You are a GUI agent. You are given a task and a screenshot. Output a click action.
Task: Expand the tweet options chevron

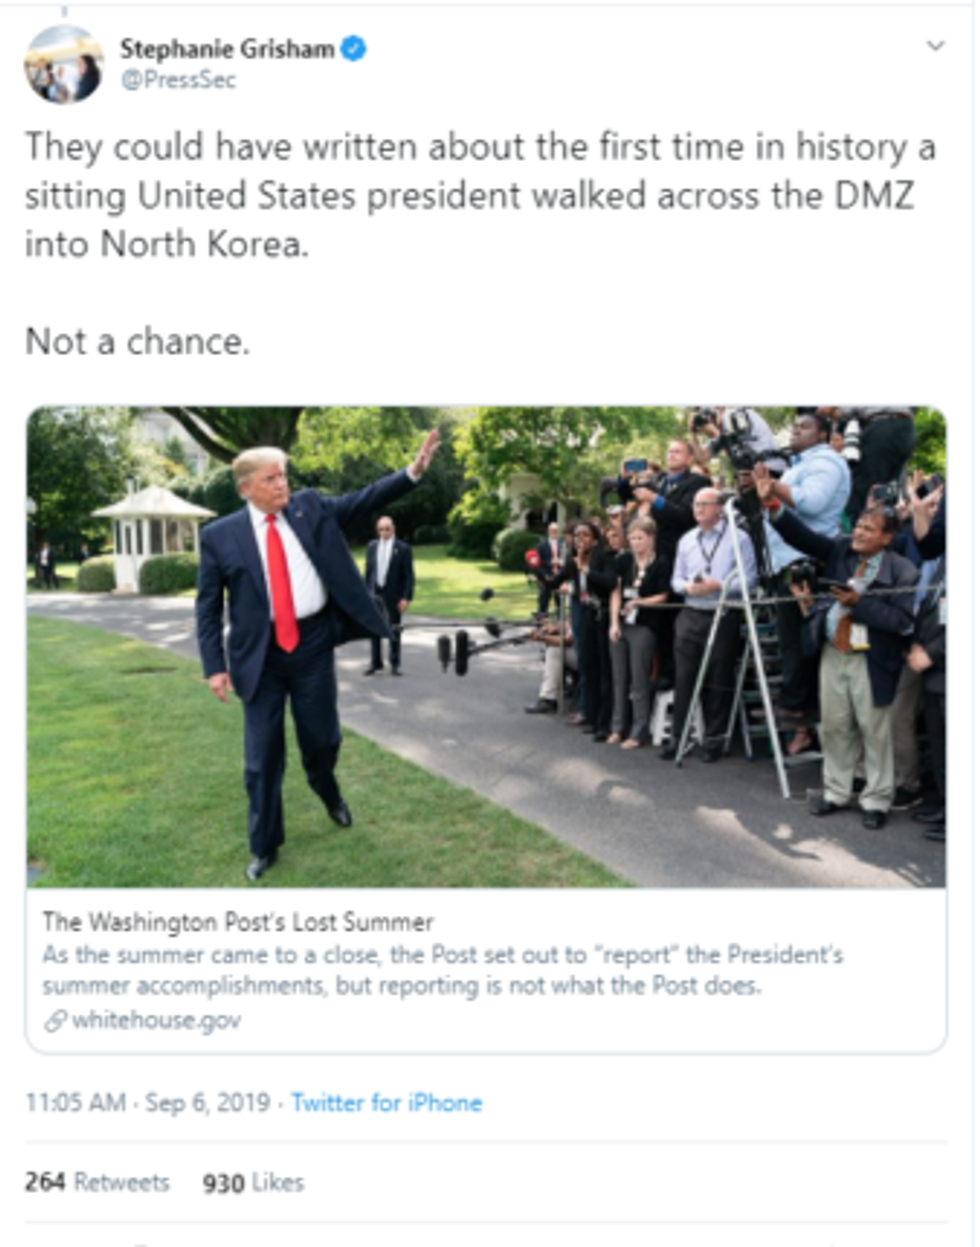point(935,46)
